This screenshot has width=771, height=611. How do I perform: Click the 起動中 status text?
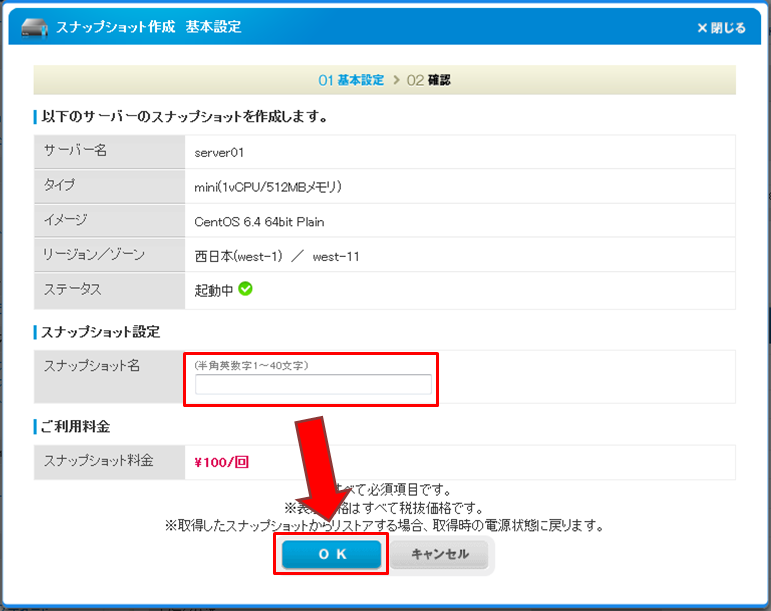pyautogui.click(x=213, y=291)
